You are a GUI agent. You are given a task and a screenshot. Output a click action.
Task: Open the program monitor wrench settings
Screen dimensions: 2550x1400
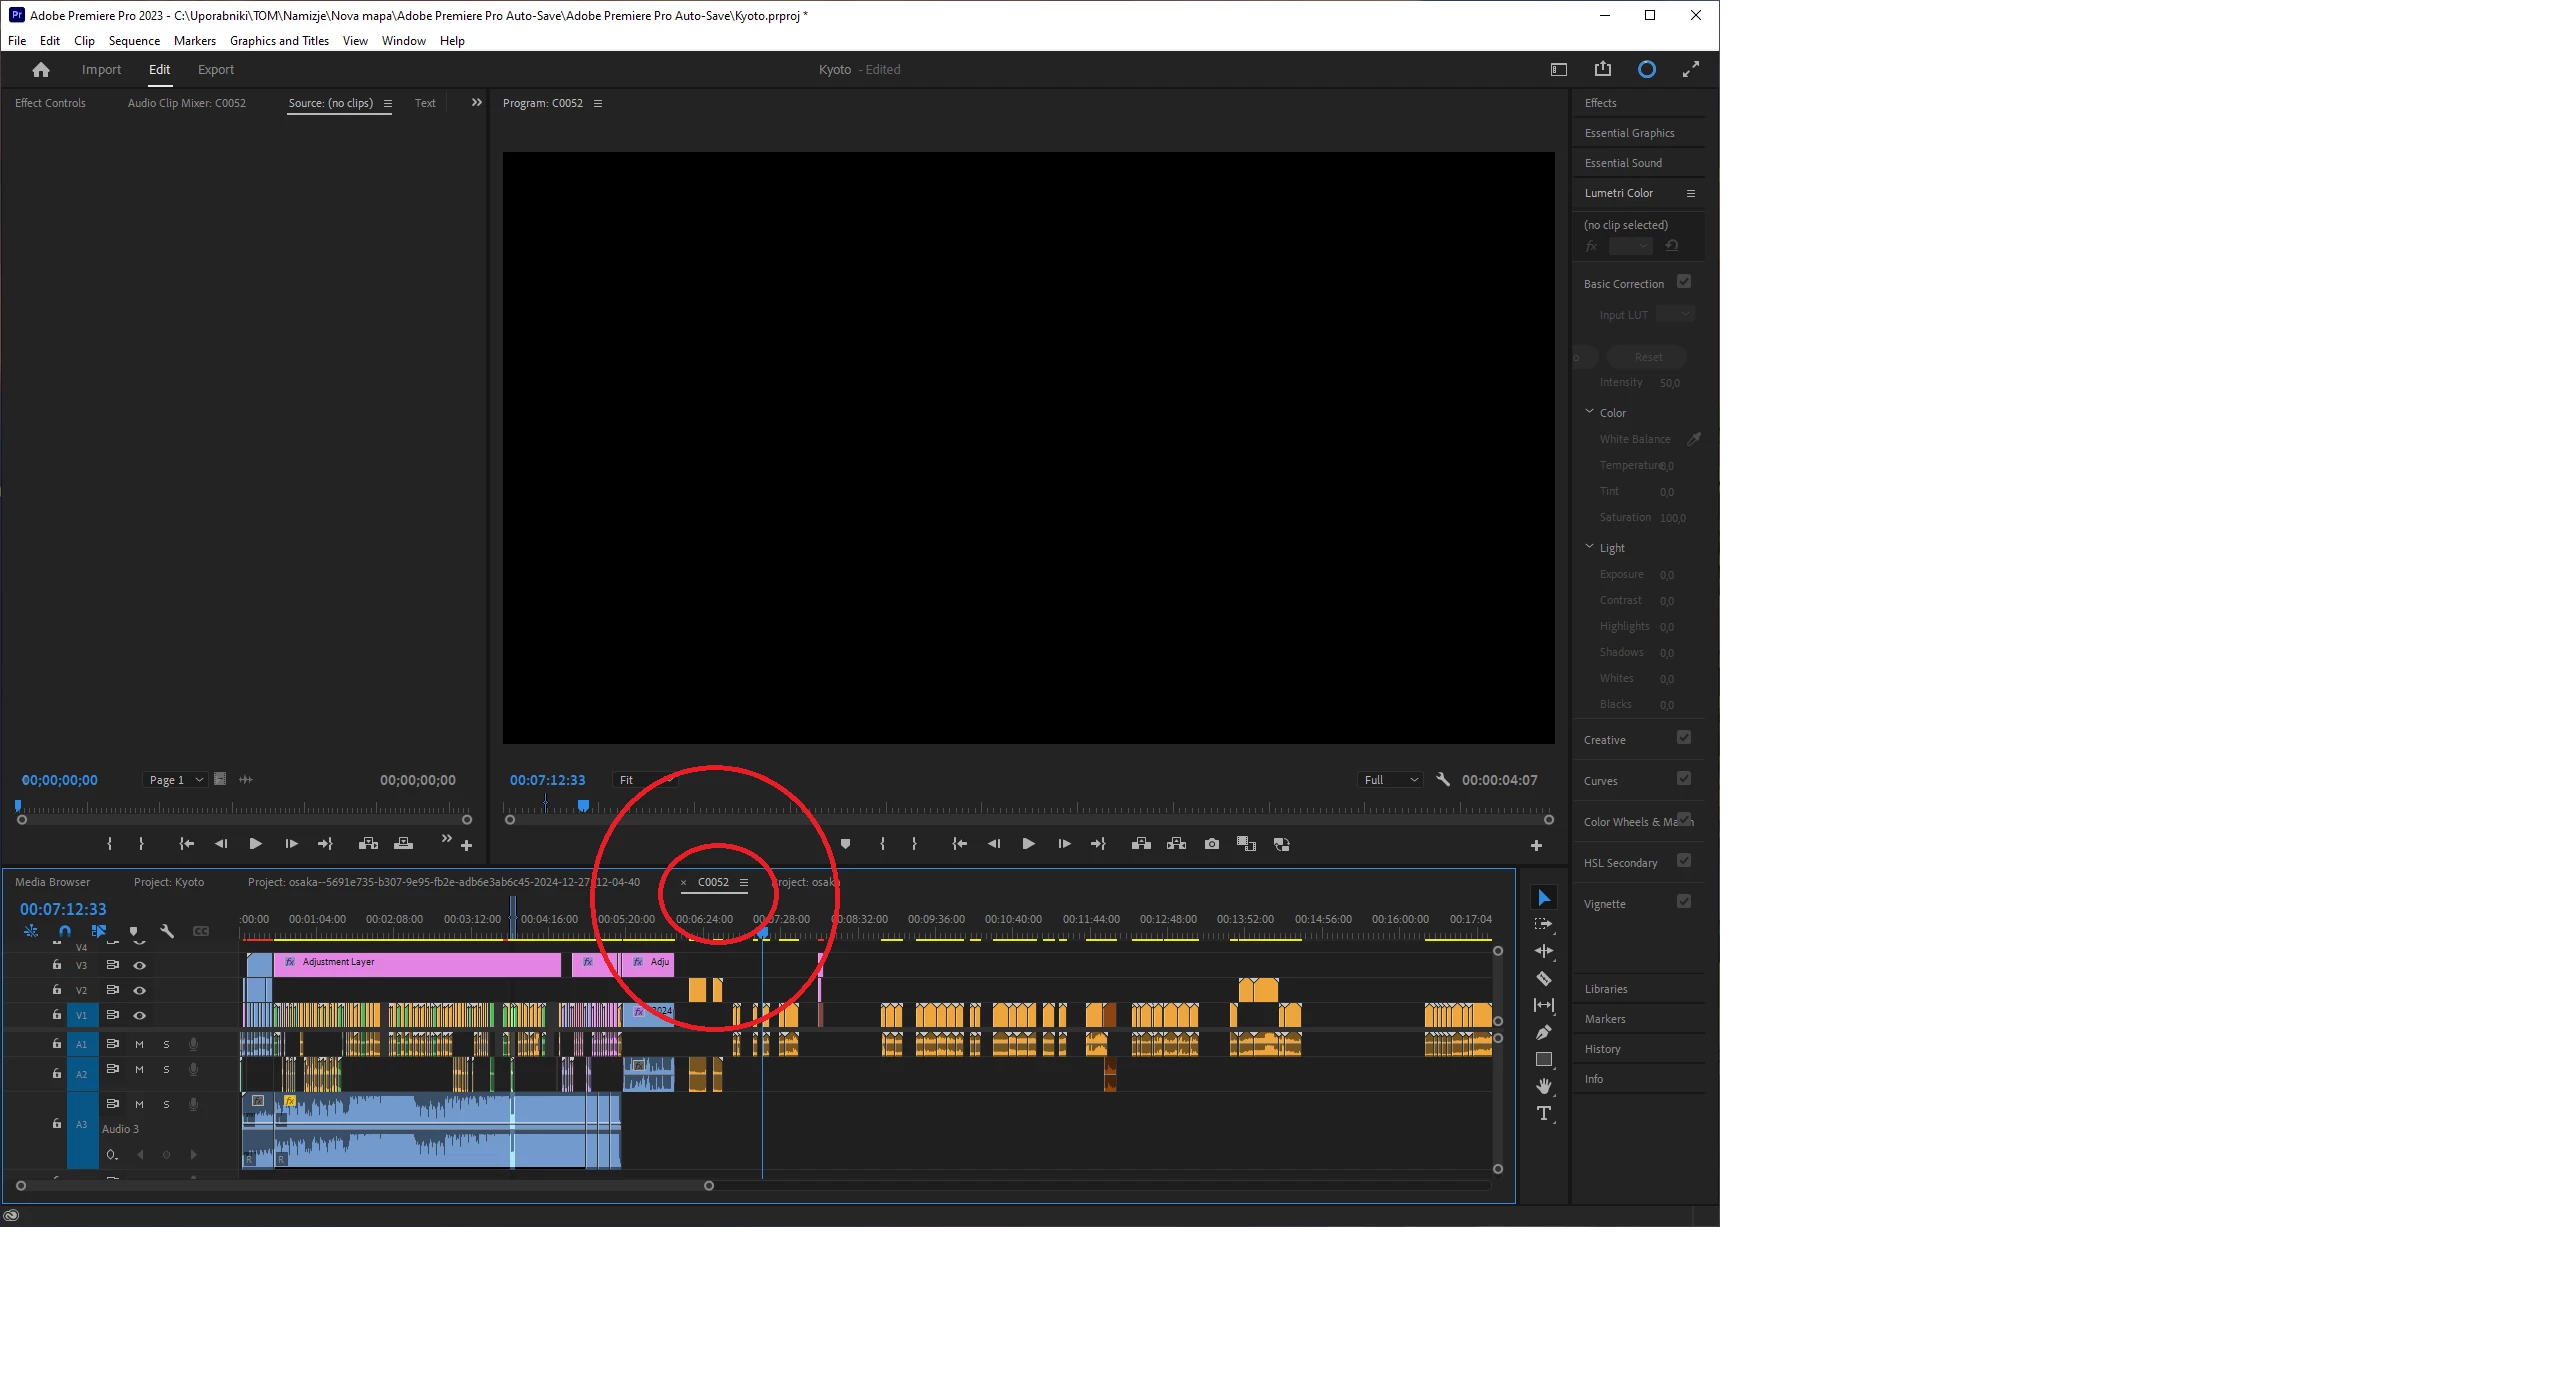1442,779
